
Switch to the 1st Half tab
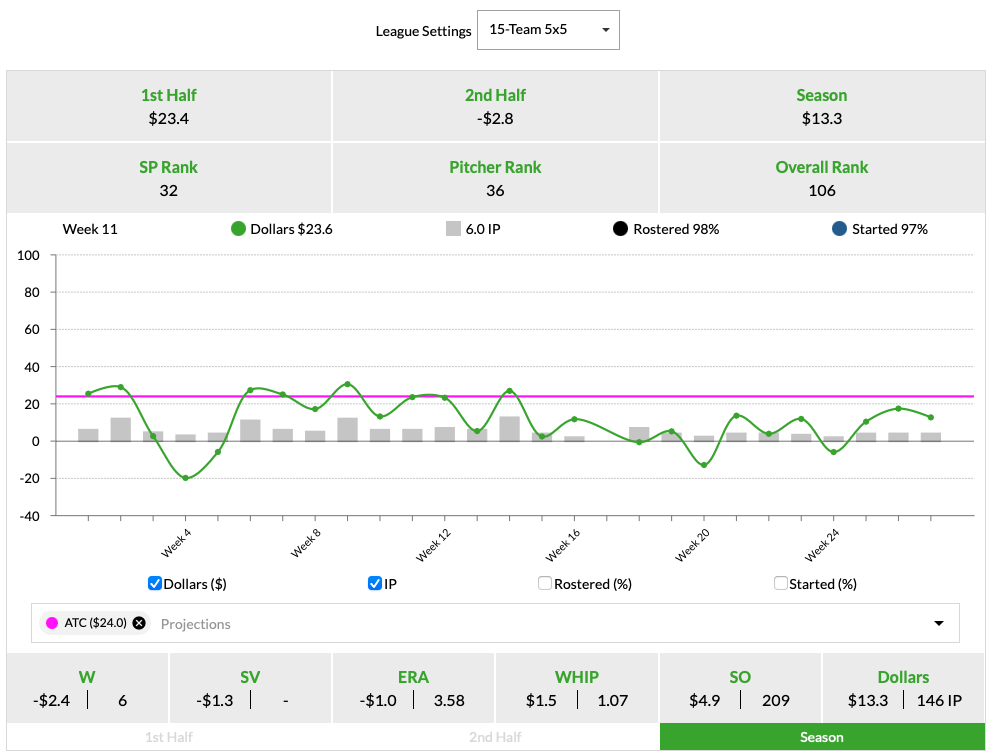tap(169, 737)
